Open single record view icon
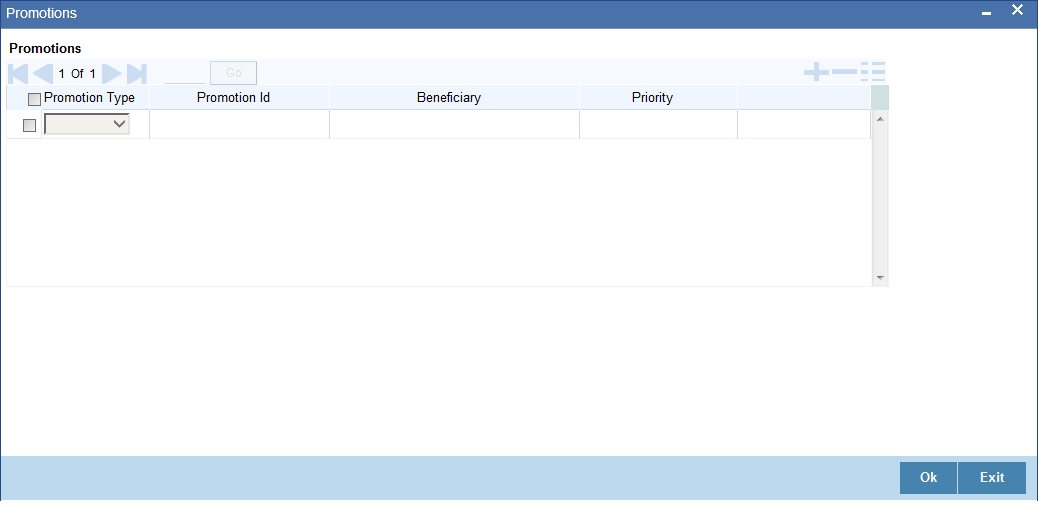 (x=873, y=72)
